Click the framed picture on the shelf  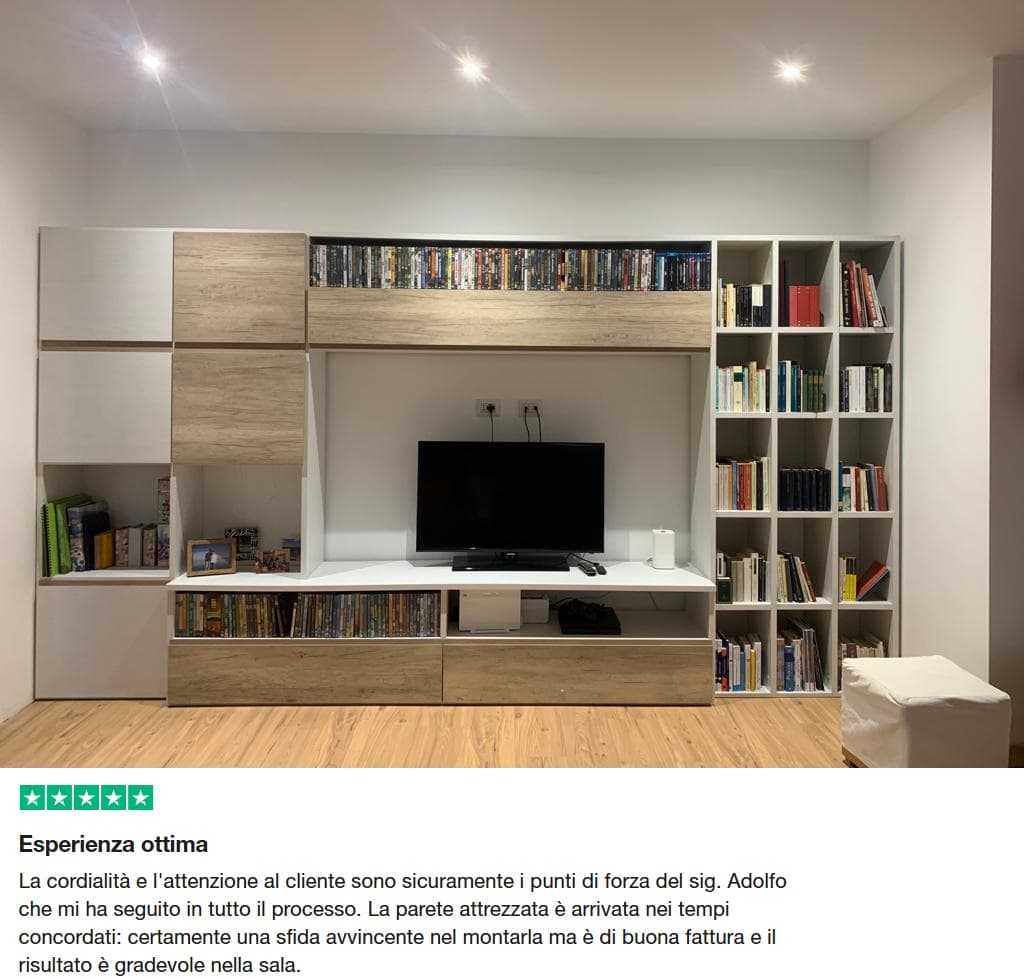coord(211,557)
